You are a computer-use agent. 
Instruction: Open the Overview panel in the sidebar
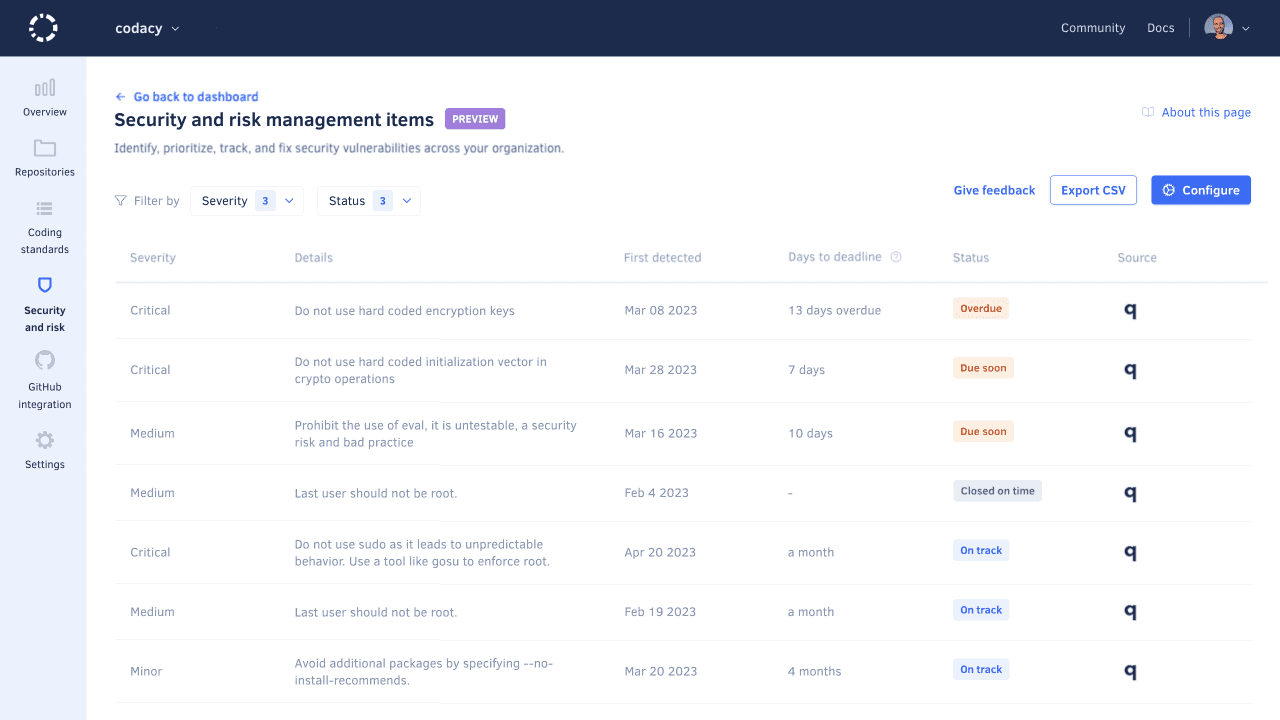click(x=44, y=97)
